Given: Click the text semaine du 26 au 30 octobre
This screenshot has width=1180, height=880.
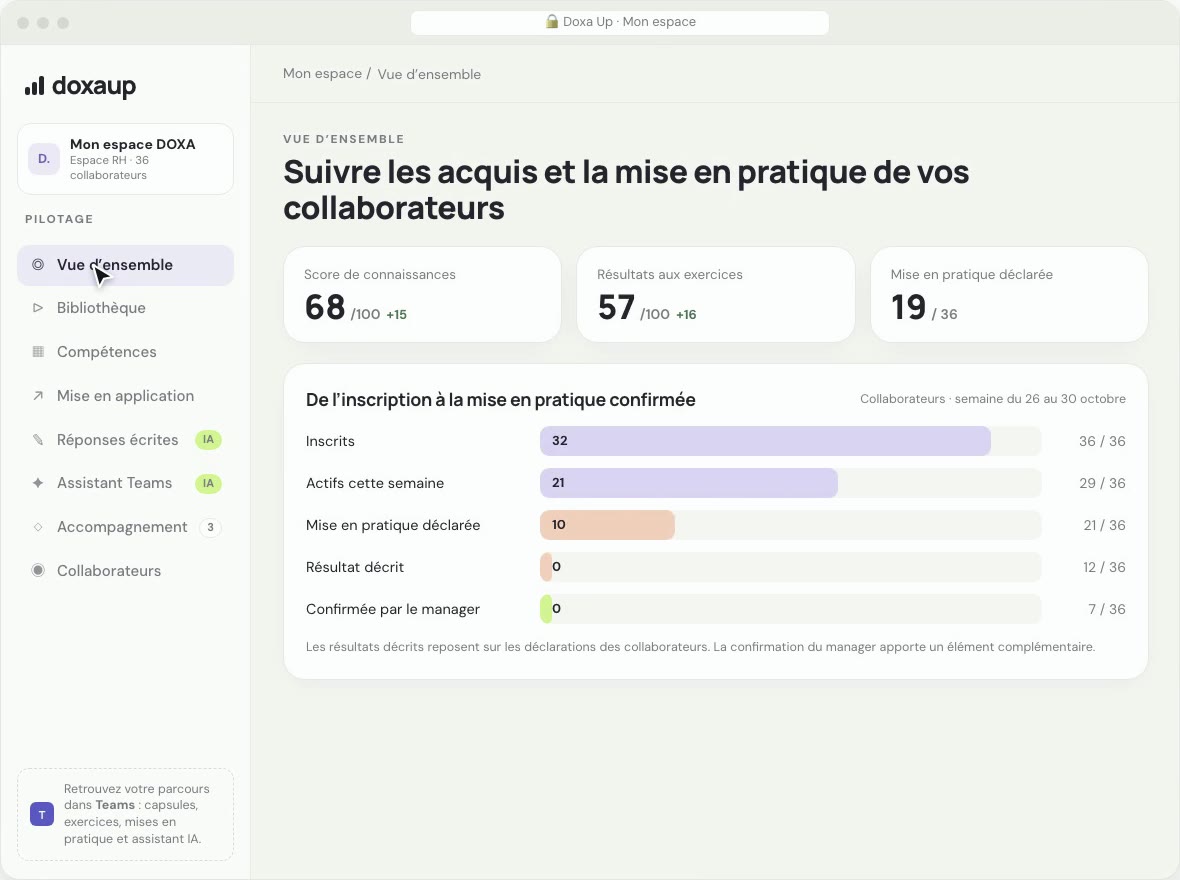Looking at the screenshot, I should pos(1040,399).
